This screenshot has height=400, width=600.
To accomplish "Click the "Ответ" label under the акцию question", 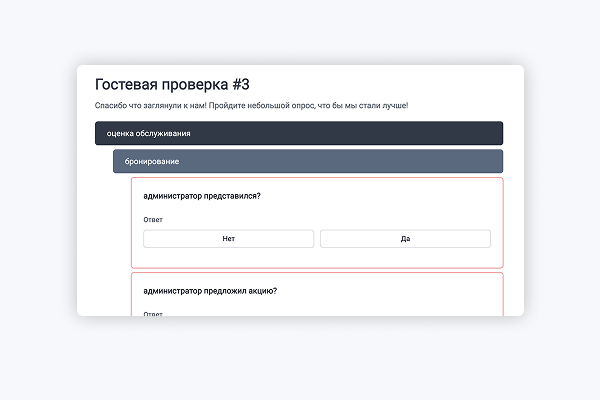I will [x=153, y=313].
